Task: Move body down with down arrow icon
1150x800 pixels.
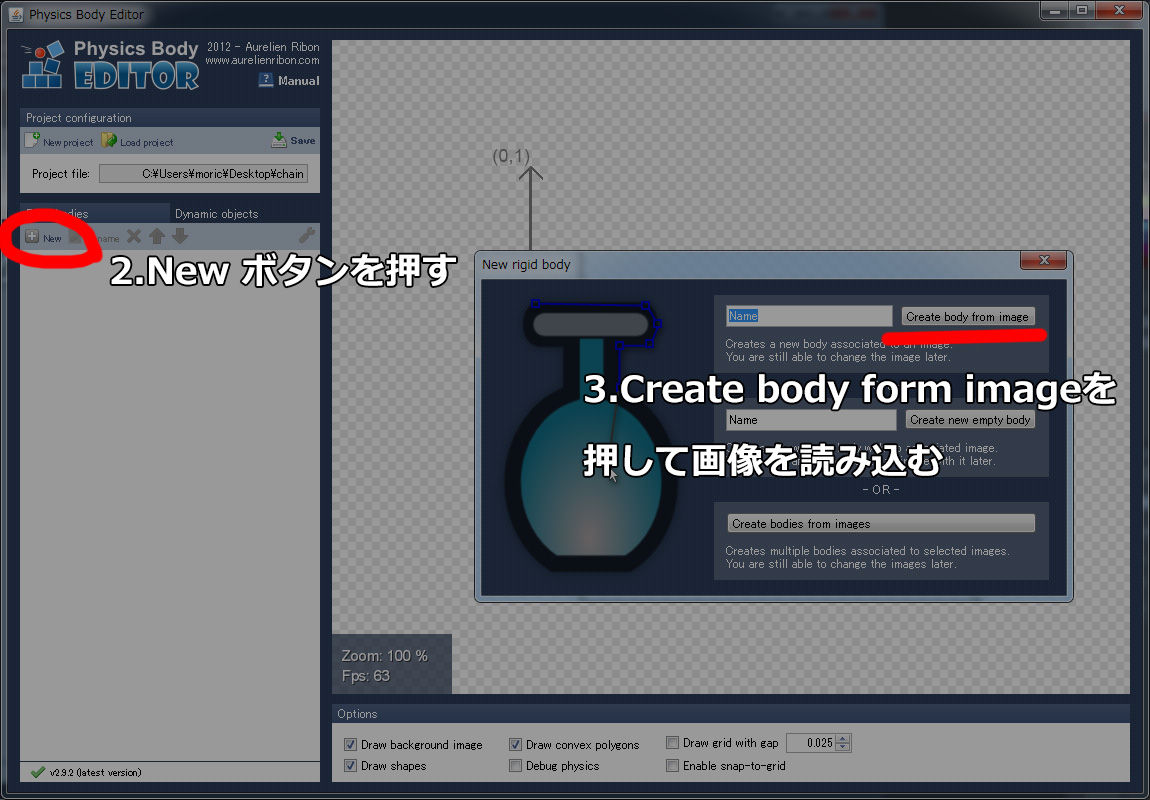Action: (x=180, y=236)
